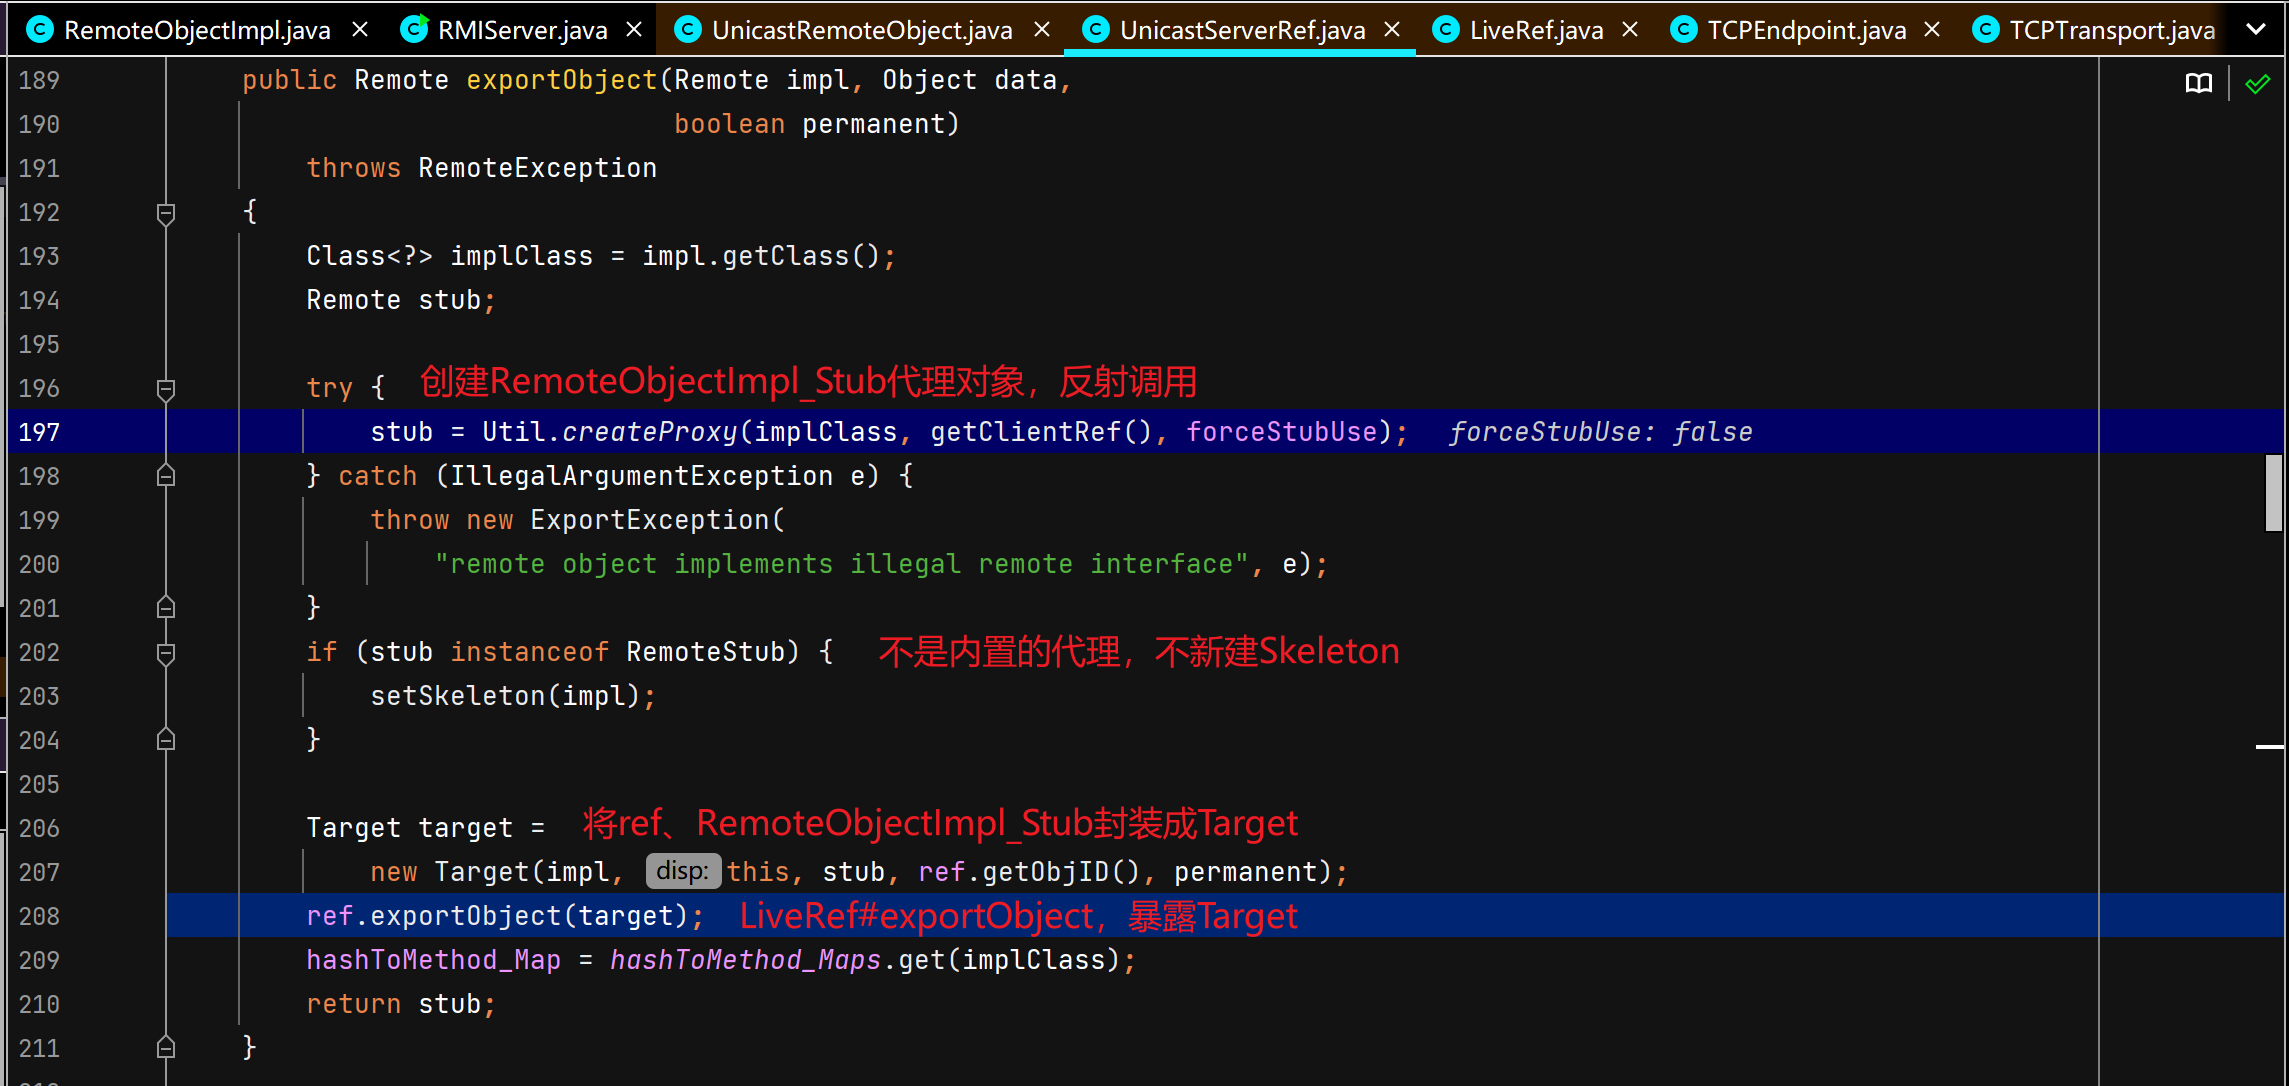
Task: Close the RemoteObjectImpl.java tab
Action: click(x=360, y=30)
